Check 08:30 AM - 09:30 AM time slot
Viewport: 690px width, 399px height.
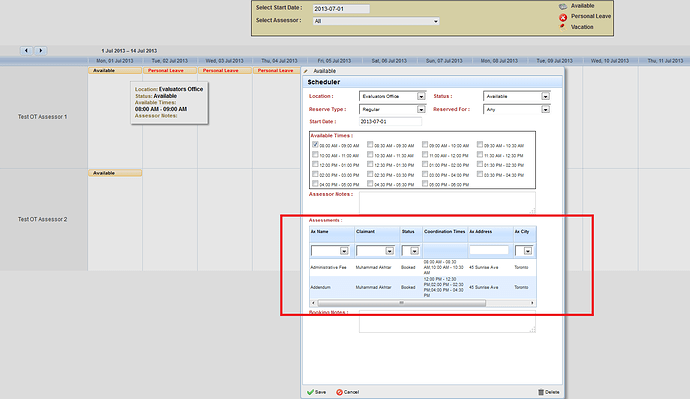[x=370, y=144]
